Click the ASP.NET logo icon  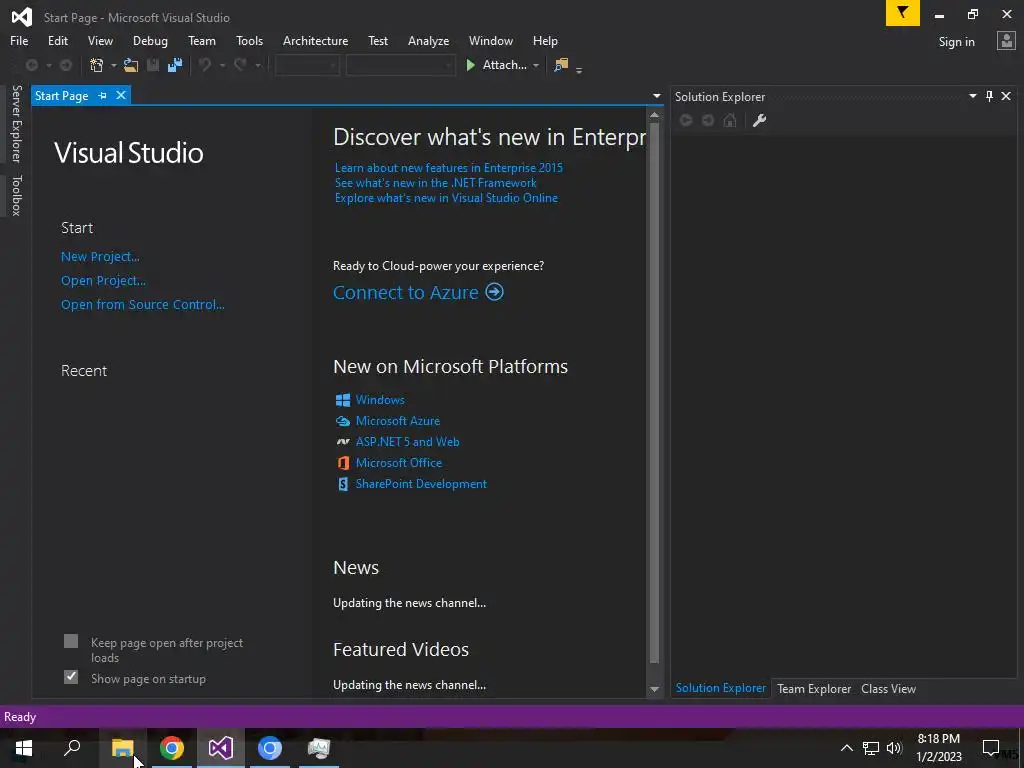[x=343, y=442]
